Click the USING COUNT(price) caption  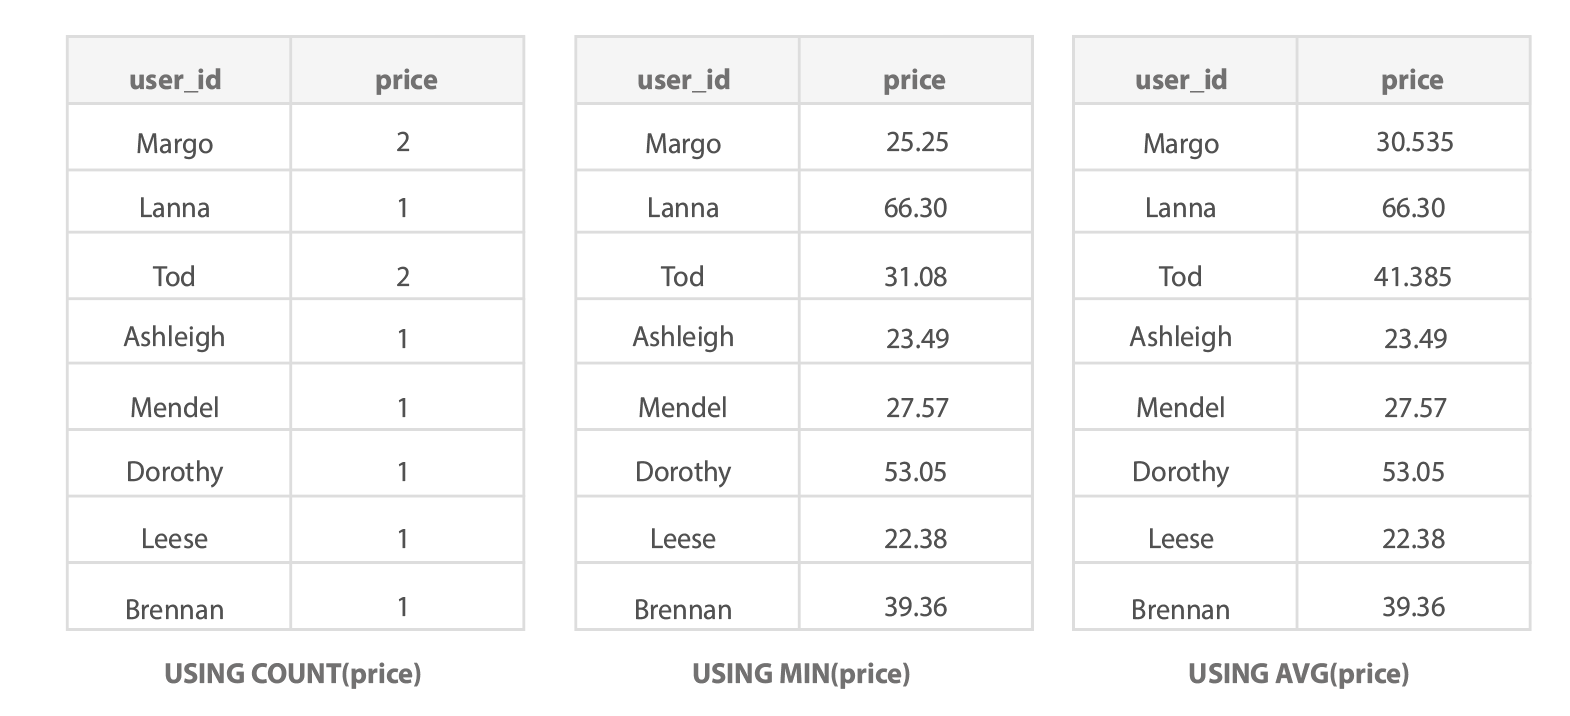click(293, 674)
